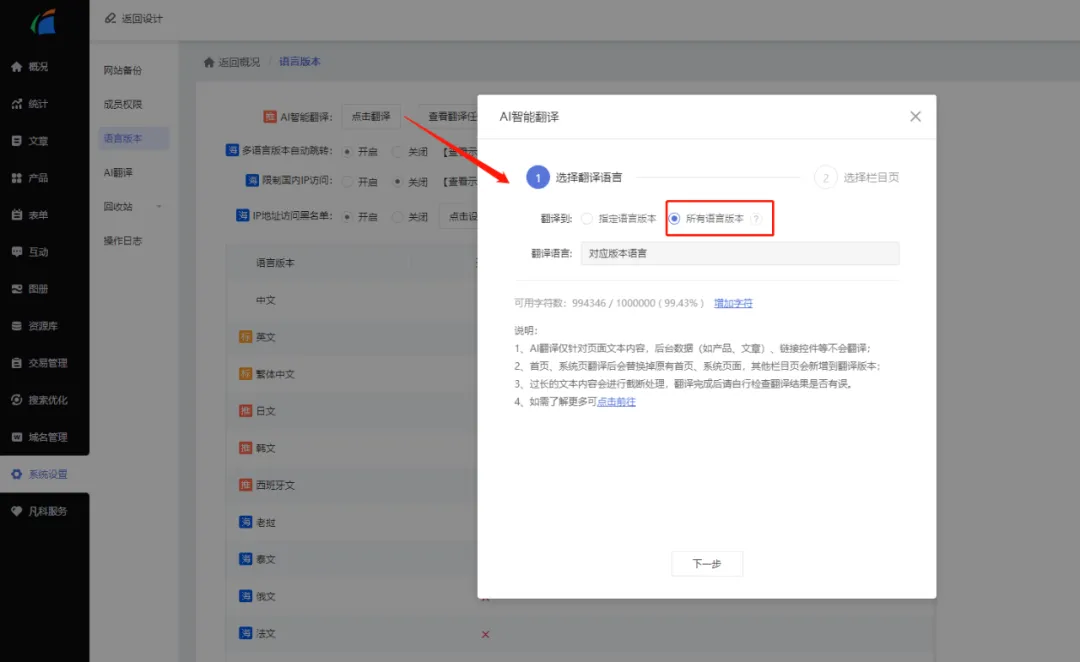Turn off 限制国内IP访问 with 关闭
The image size is (1080, 662).
397,182
